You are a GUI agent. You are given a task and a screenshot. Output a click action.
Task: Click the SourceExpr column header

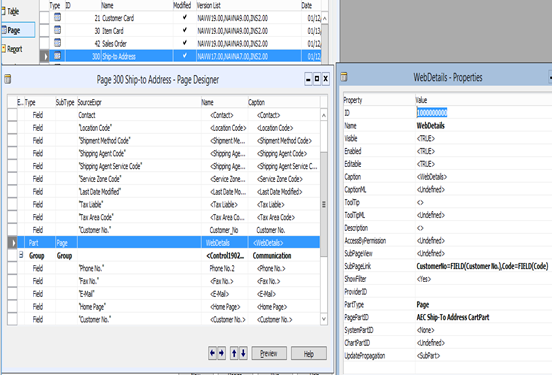pos(89,102)
